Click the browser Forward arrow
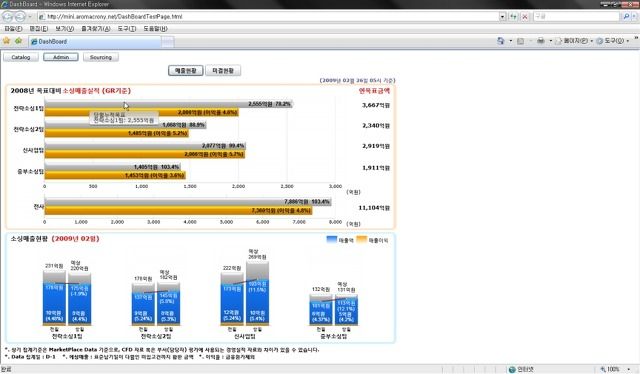 pos(20,17)
